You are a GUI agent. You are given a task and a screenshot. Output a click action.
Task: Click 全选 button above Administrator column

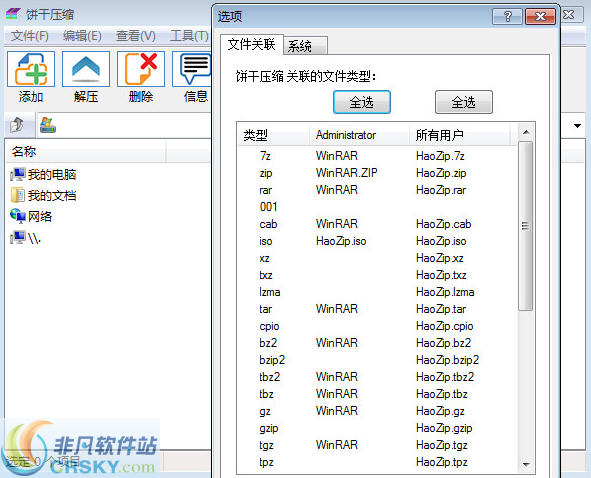pos(361,102)
